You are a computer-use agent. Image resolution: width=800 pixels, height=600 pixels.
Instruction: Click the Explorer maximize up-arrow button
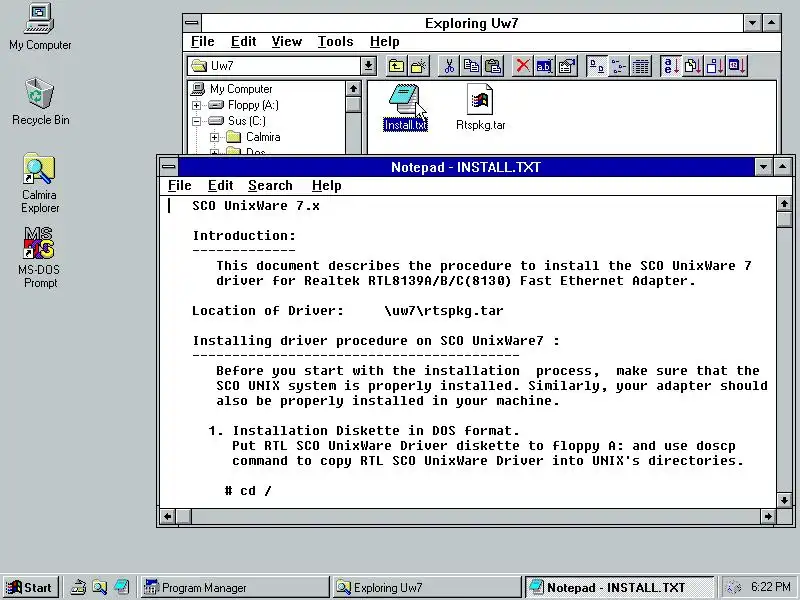point(771,23)
